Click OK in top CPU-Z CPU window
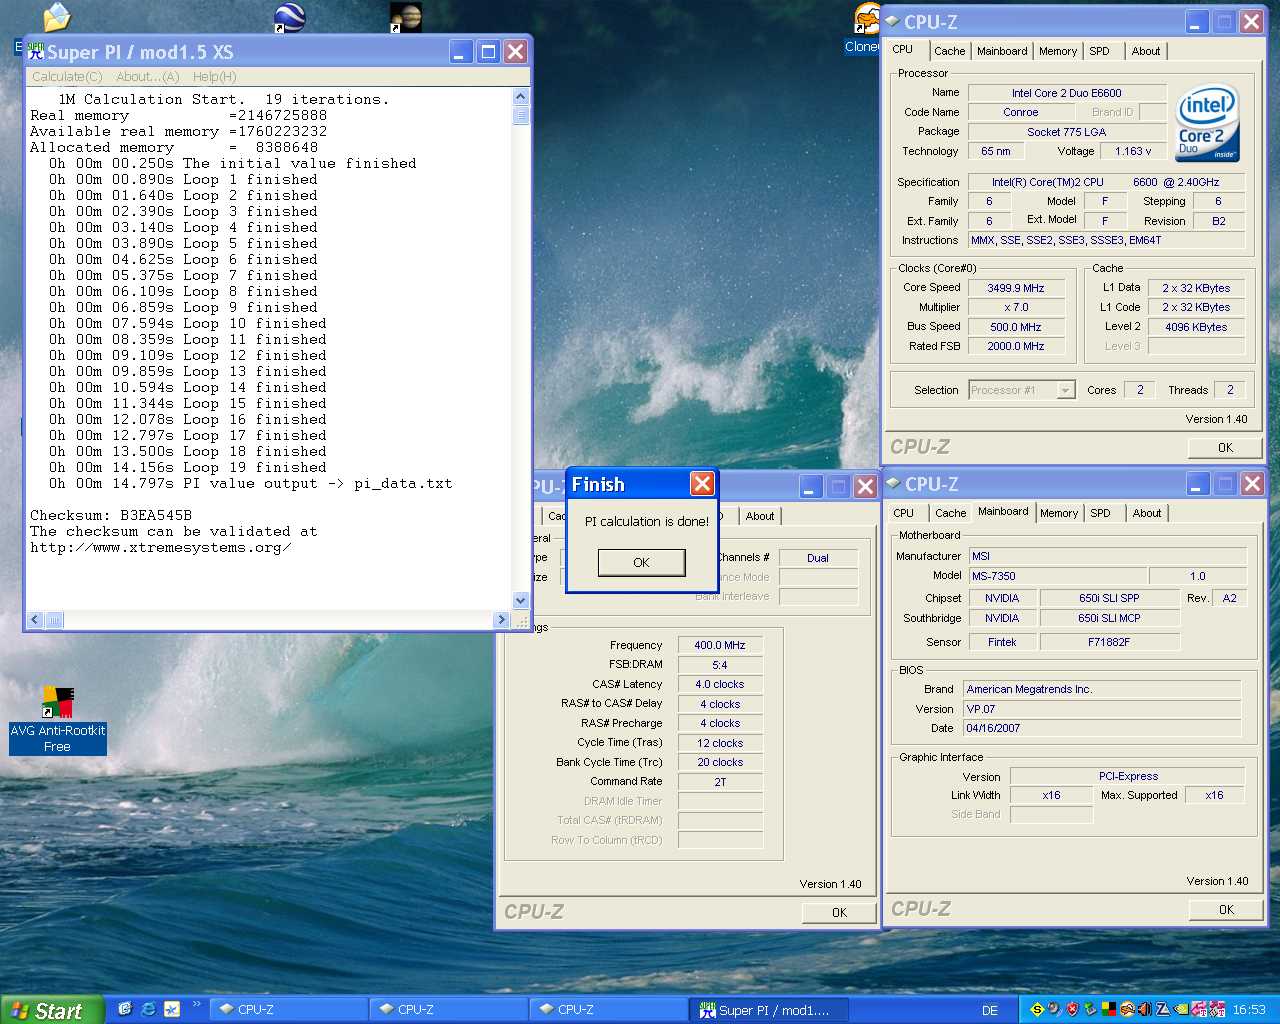The image size is (1280, 1024). (x=1225, y=447)
